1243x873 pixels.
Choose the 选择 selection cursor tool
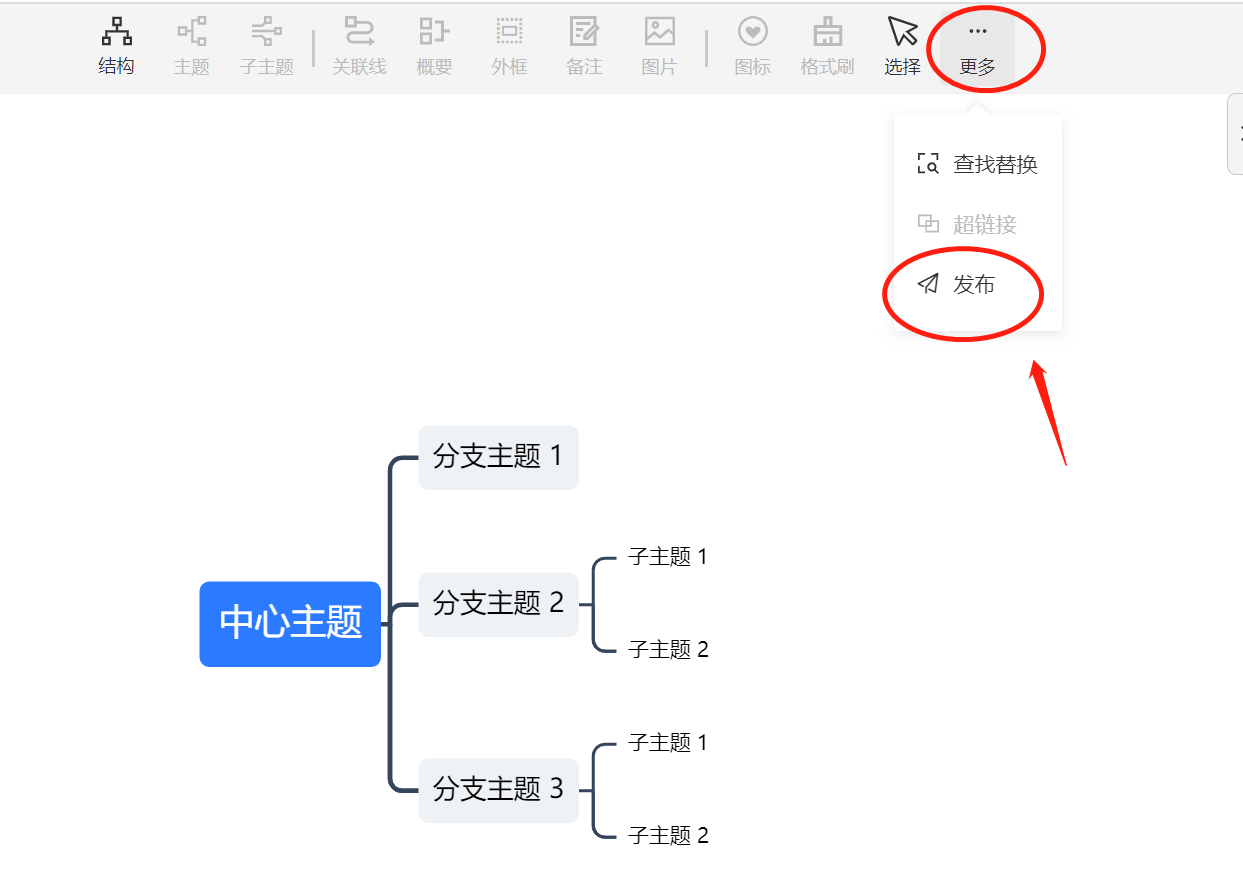click(902, 46)
